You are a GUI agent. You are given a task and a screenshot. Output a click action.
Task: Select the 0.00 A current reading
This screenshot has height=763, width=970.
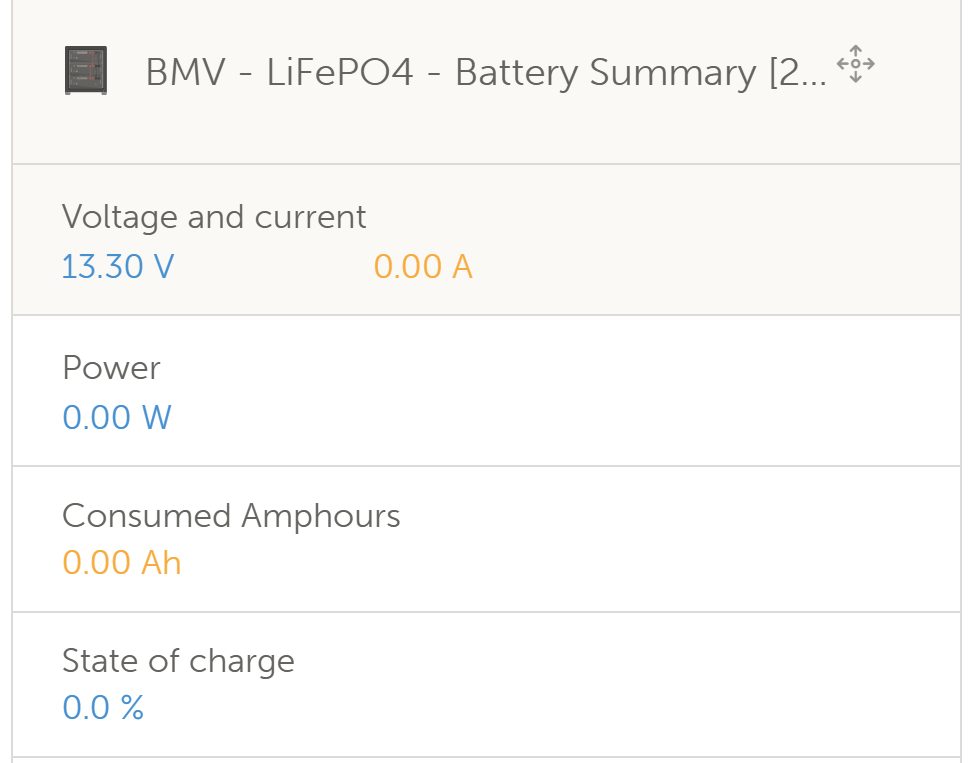click(423, 267)
